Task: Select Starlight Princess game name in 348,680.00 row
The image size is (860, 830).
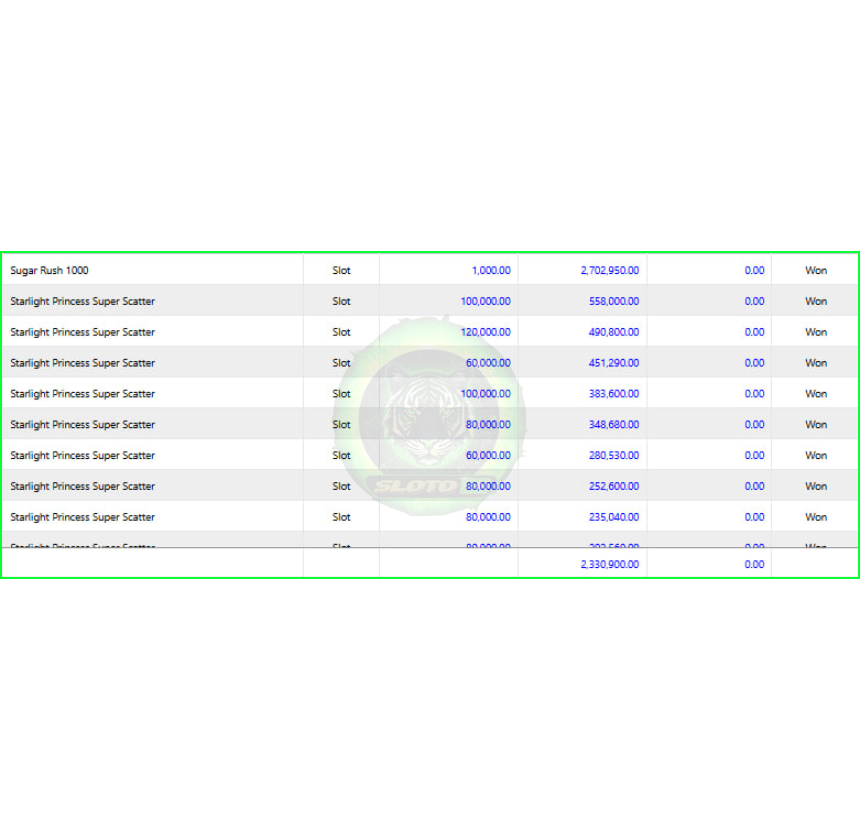Action: point(82,424)
